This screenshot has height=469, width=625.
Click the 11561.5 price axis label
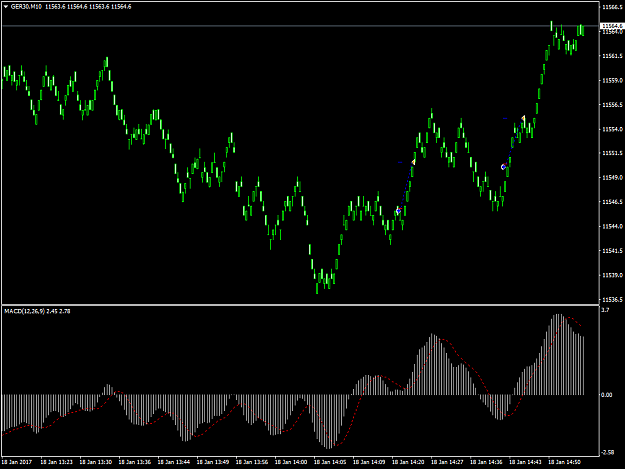(x=612, y=56)
